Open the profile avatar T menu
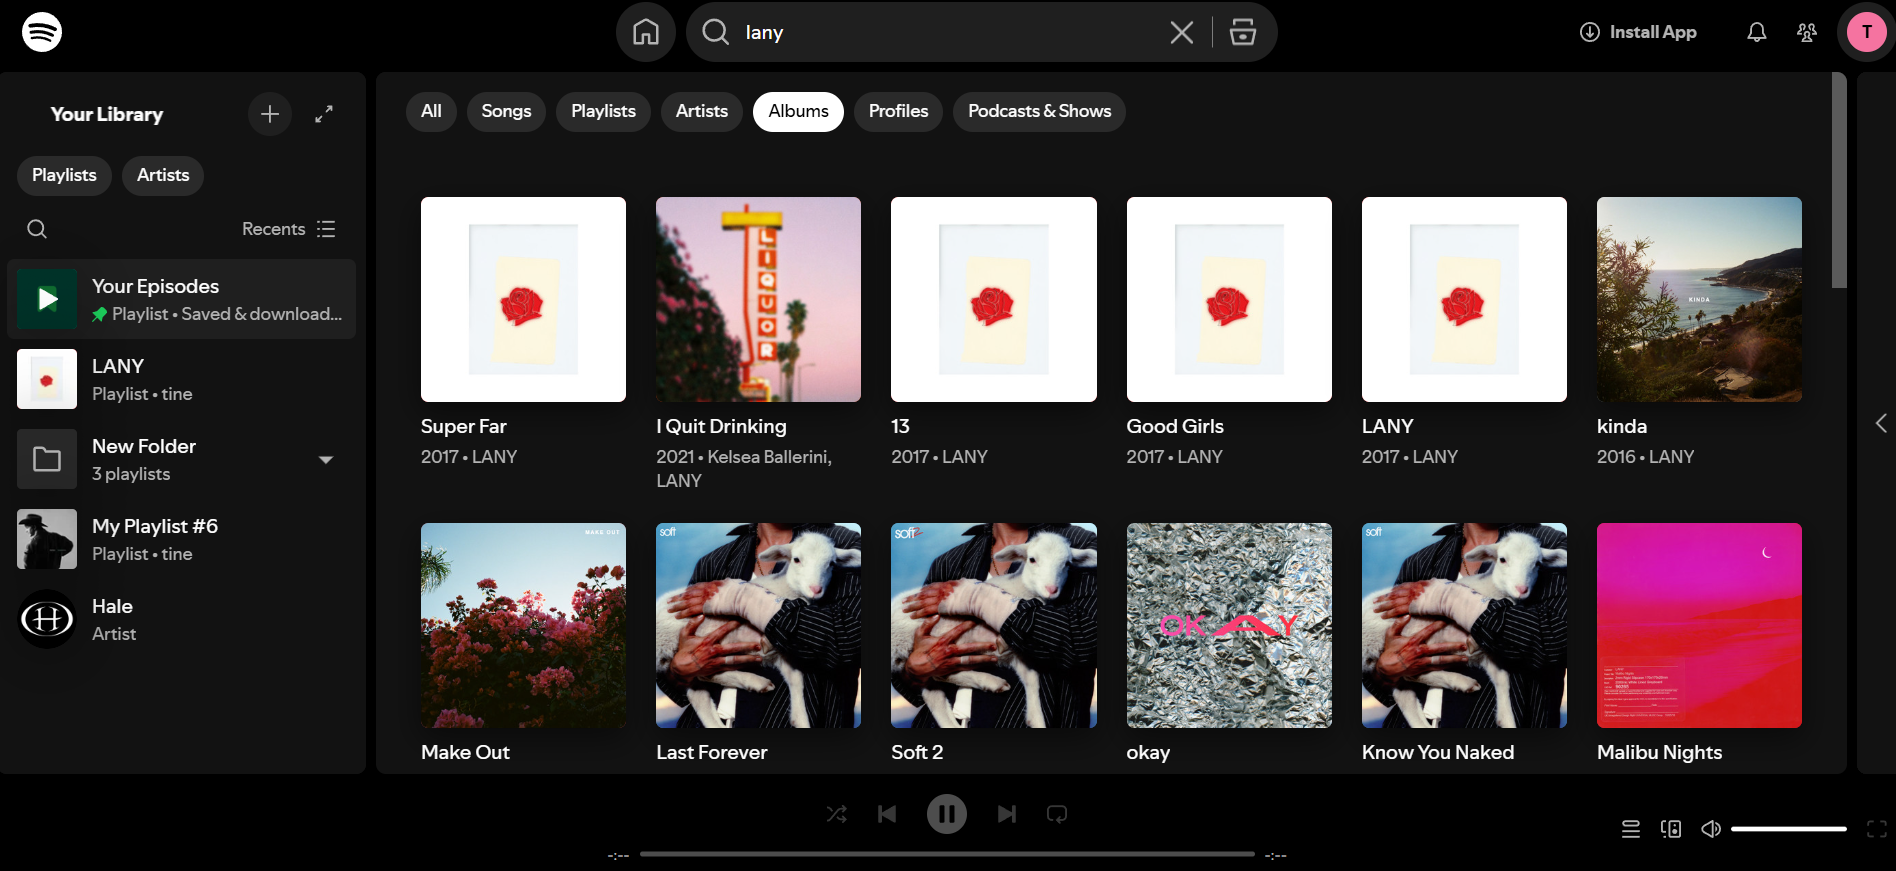 1866,32
